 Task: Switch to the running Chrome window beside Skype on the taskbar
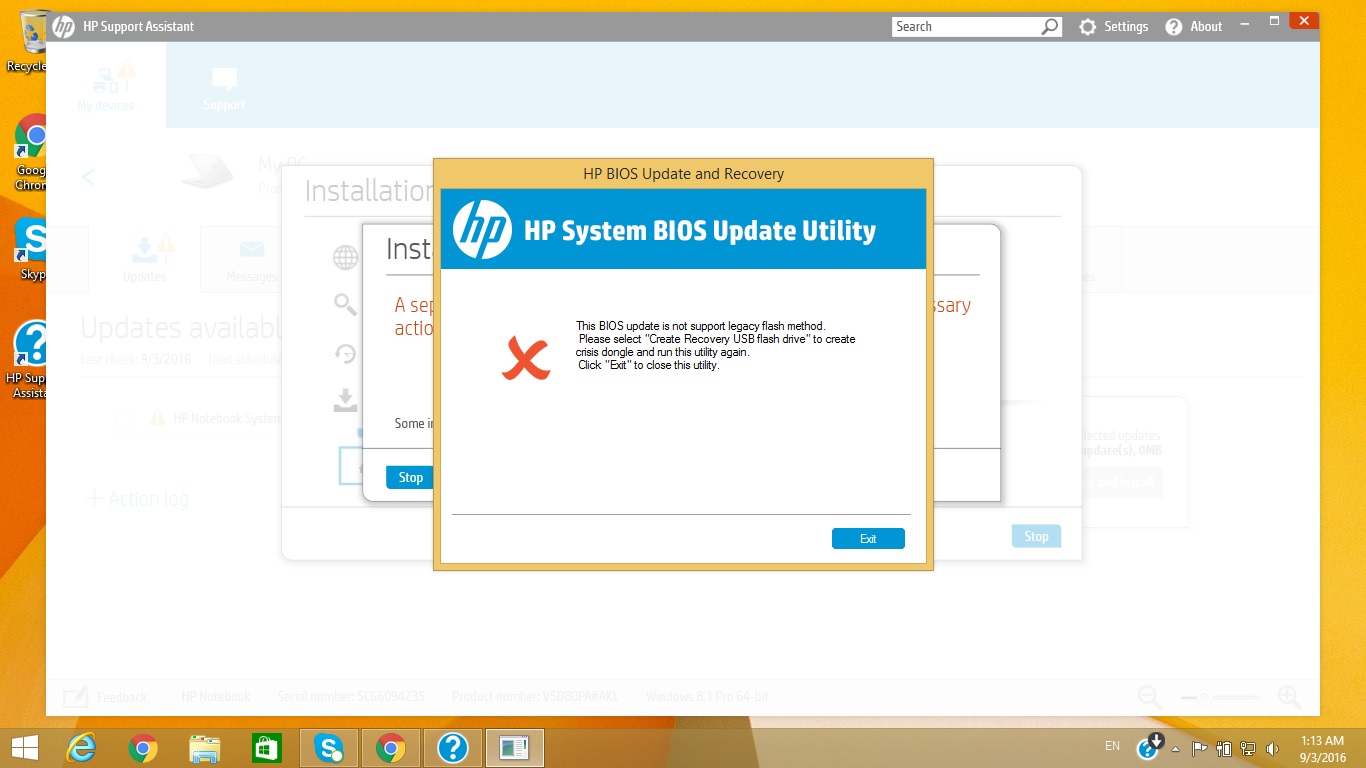click(390, 747)
